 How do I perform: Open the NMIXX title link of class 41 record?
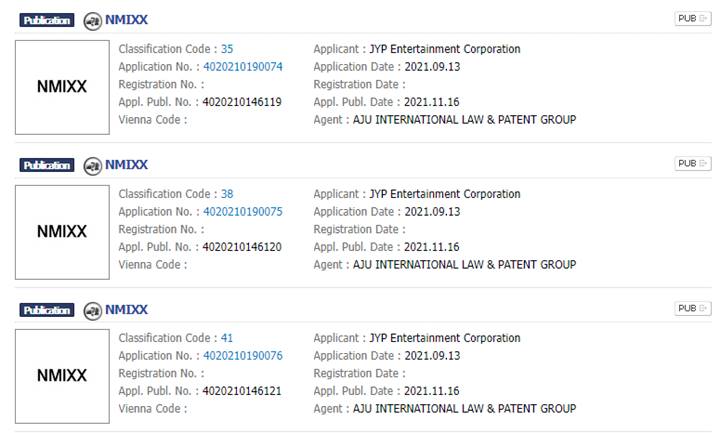(x=126, y=309)
